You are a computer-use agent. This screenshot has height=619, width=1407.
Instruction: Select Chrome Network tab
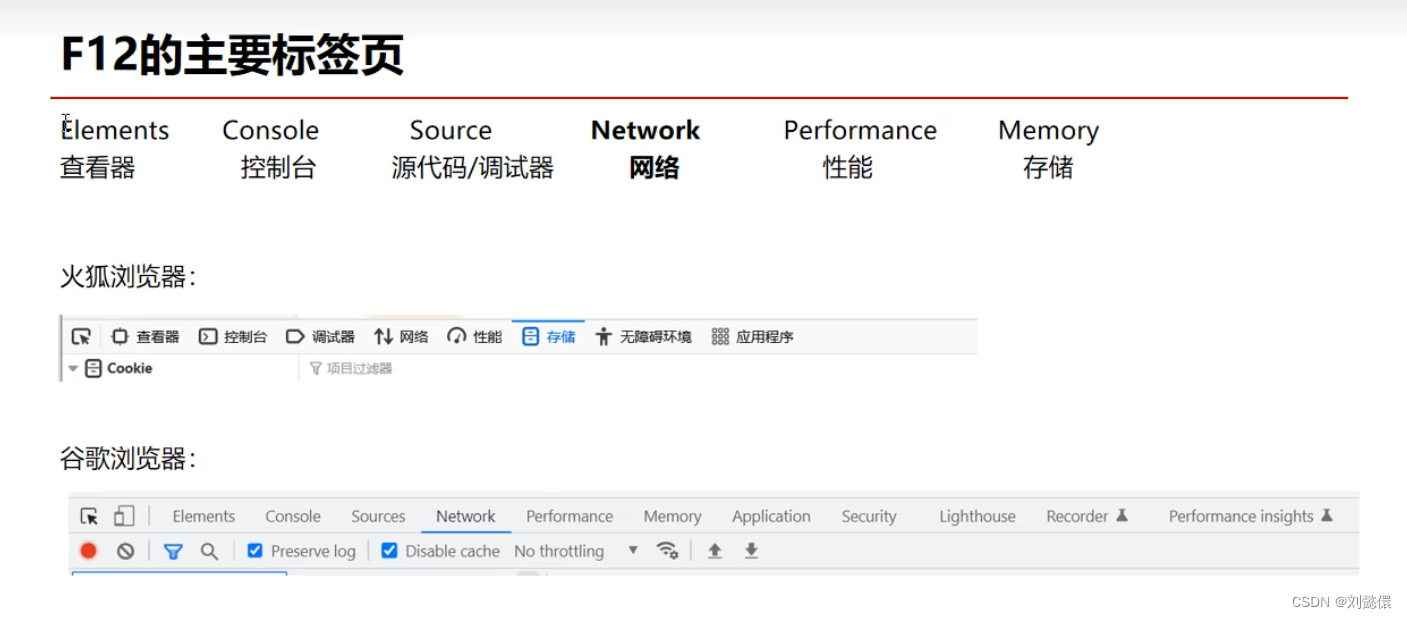pyautogui.click(x=466, y=517)
